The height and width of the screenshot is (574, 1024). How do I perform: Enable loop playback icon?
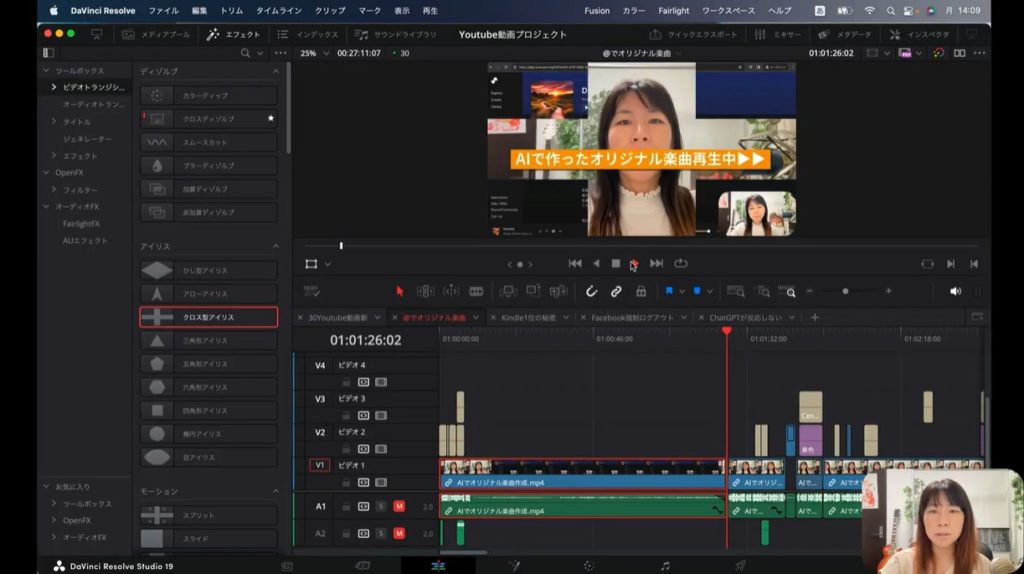coord(681,264)
